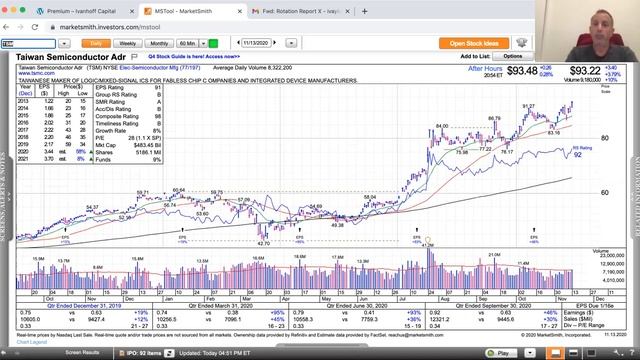The height and width of the screenshot is (360, 640).
Task: Select the orange chart-view layout icon
Action: 556,353
